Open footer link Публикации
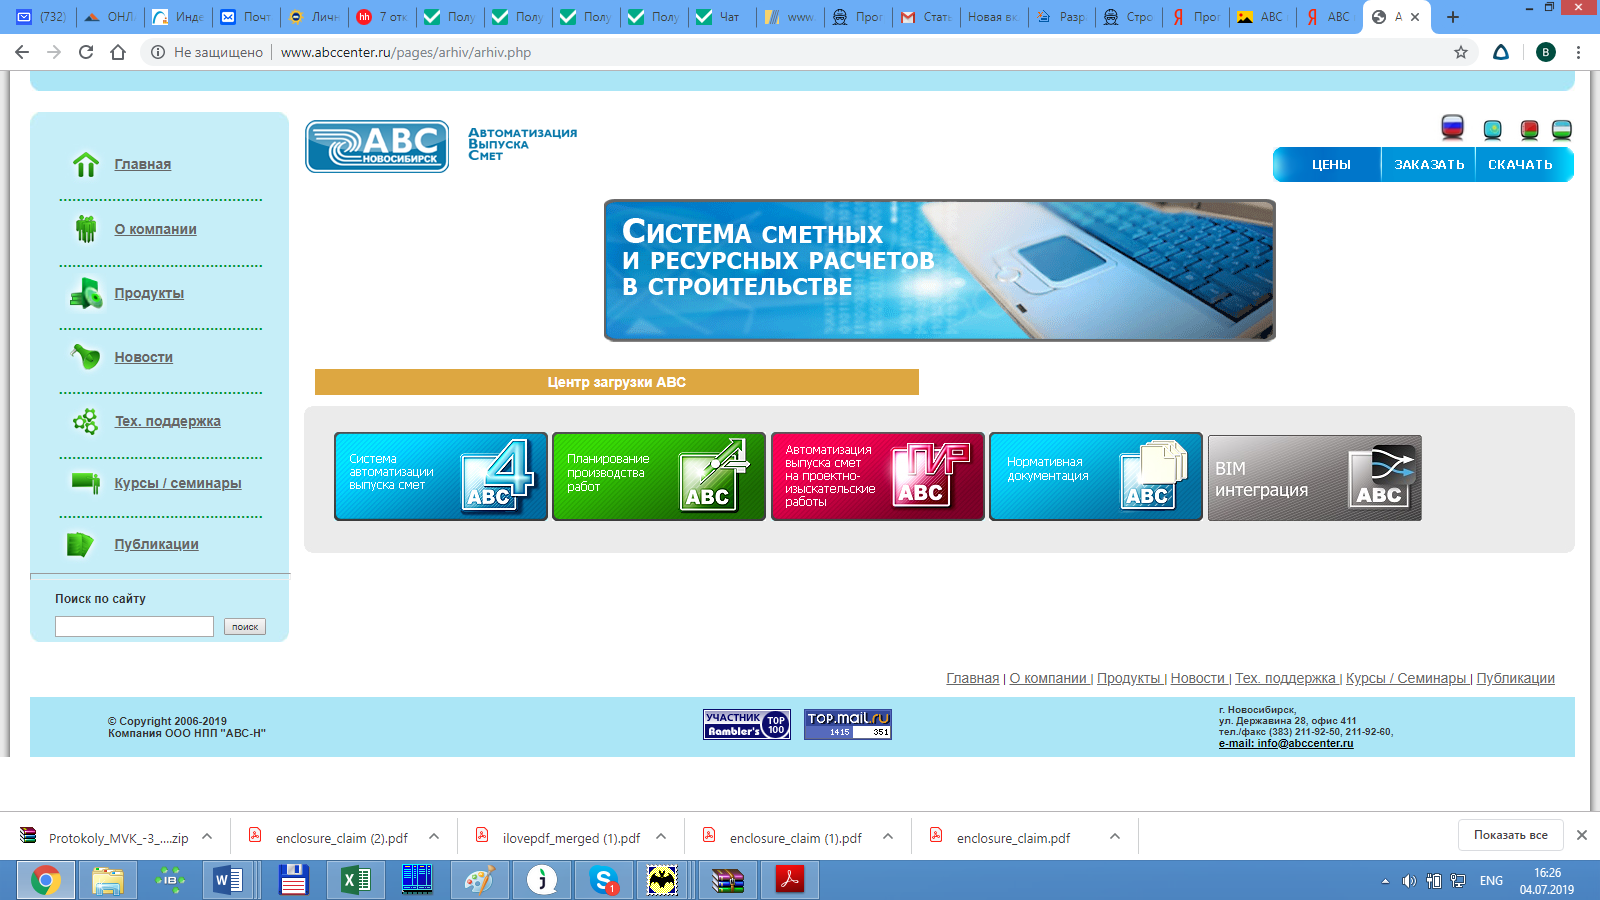 [x=1515, y=678]
